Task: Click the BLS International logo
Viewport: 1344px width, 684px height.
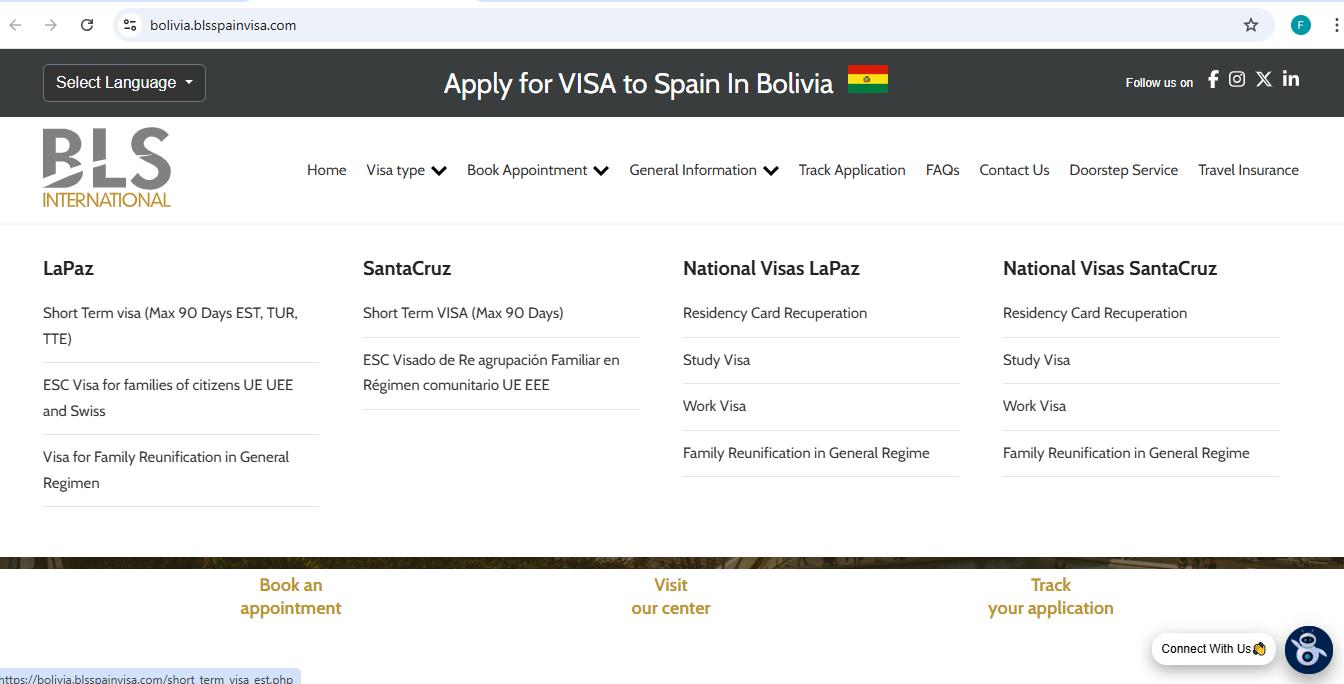Action: point(107,168)
